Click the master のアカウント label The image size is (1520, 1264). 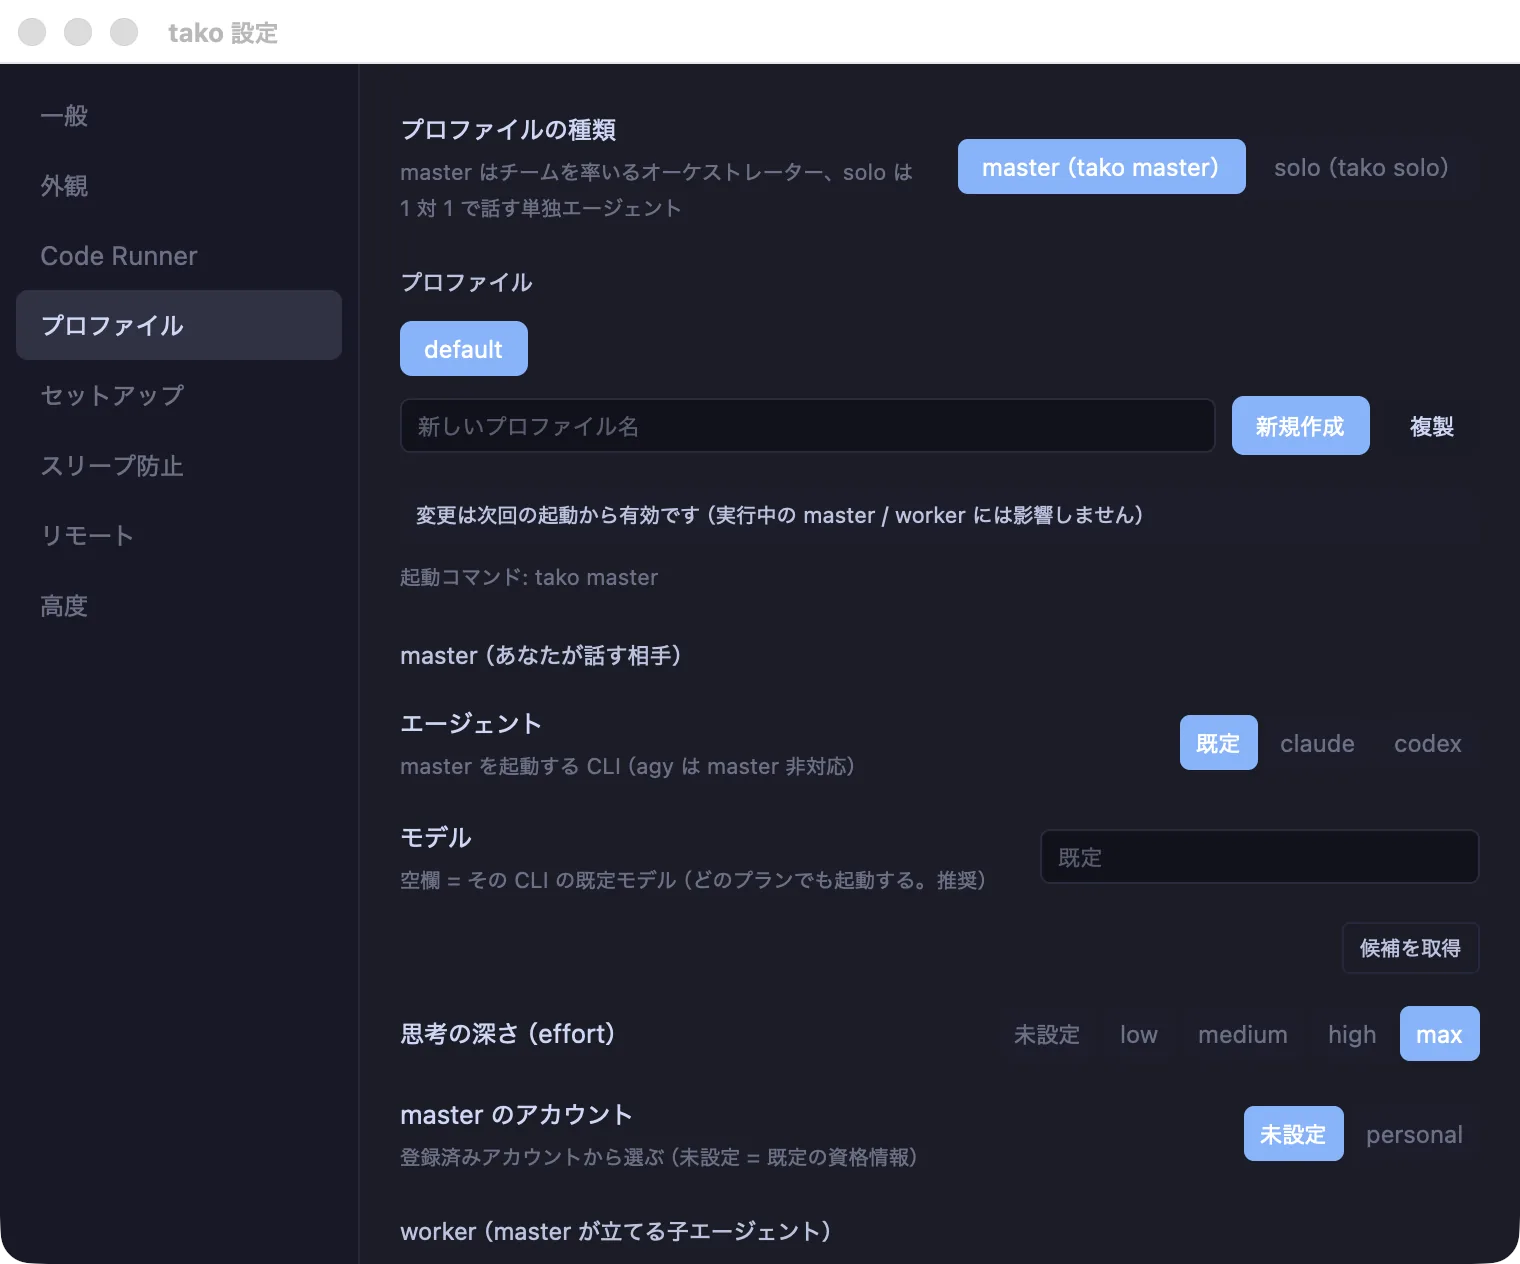[516, 1114]
